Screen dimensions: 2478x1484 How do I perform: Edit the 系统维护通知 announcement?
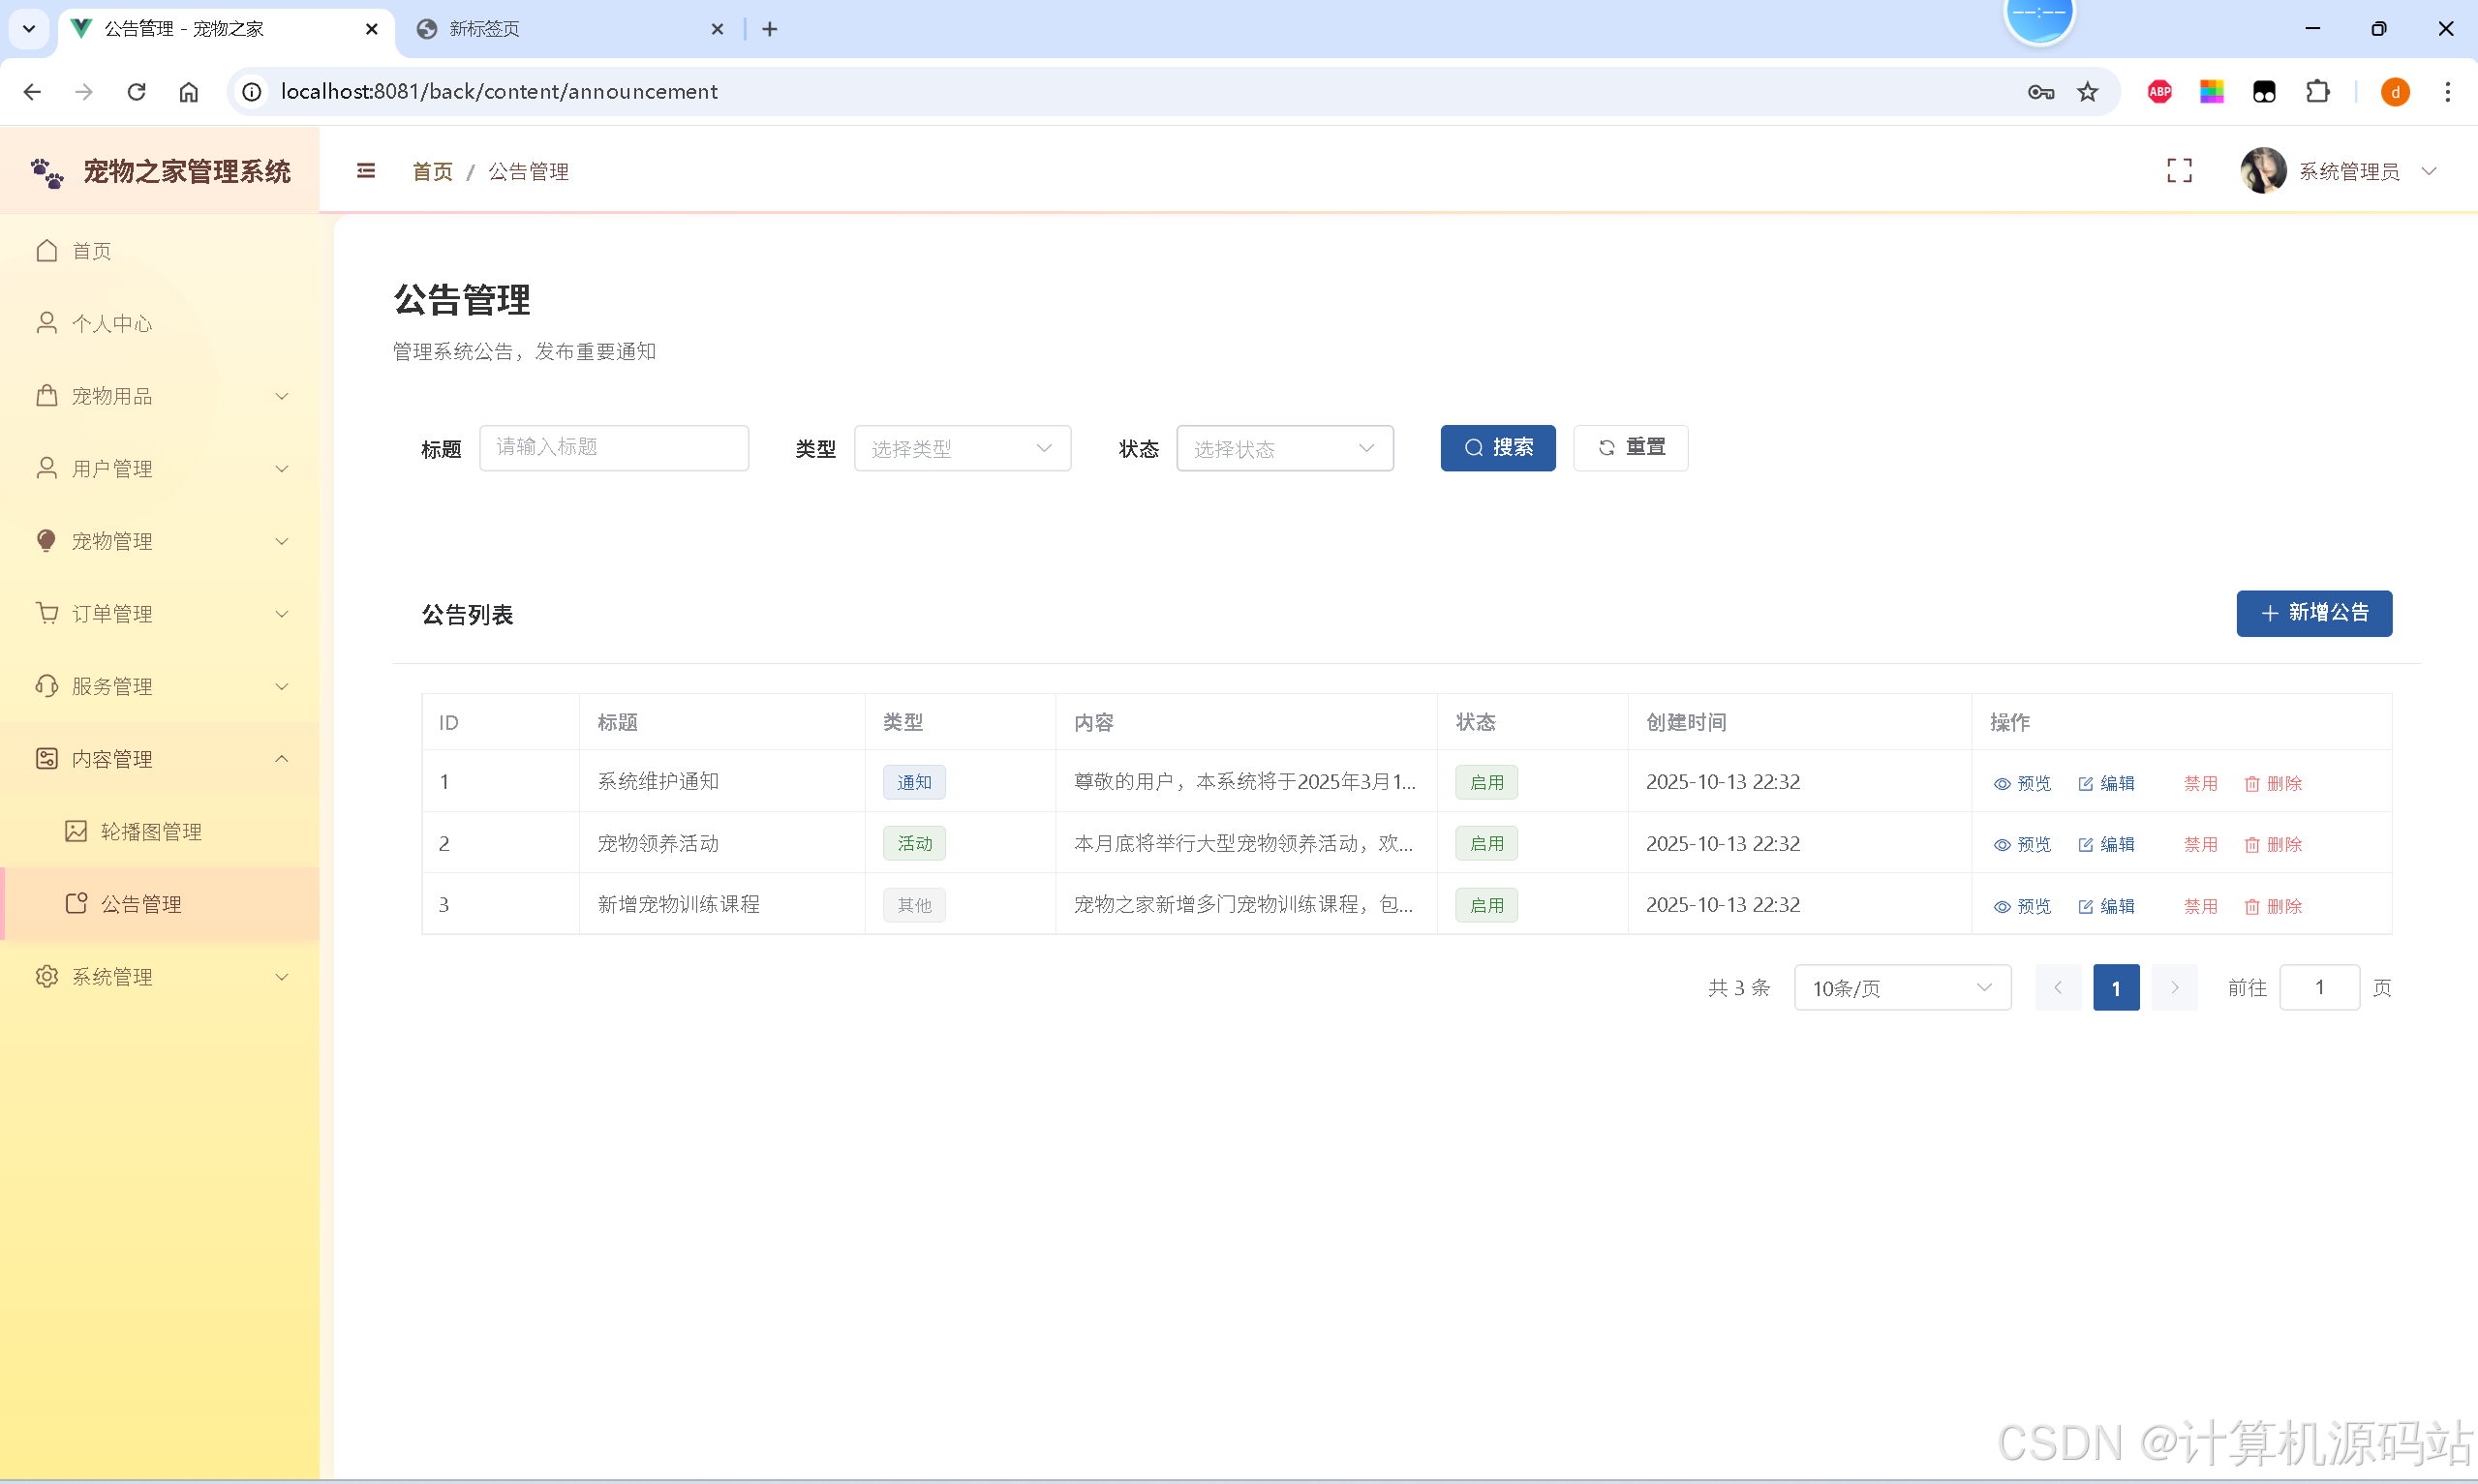pos(2105,783)
